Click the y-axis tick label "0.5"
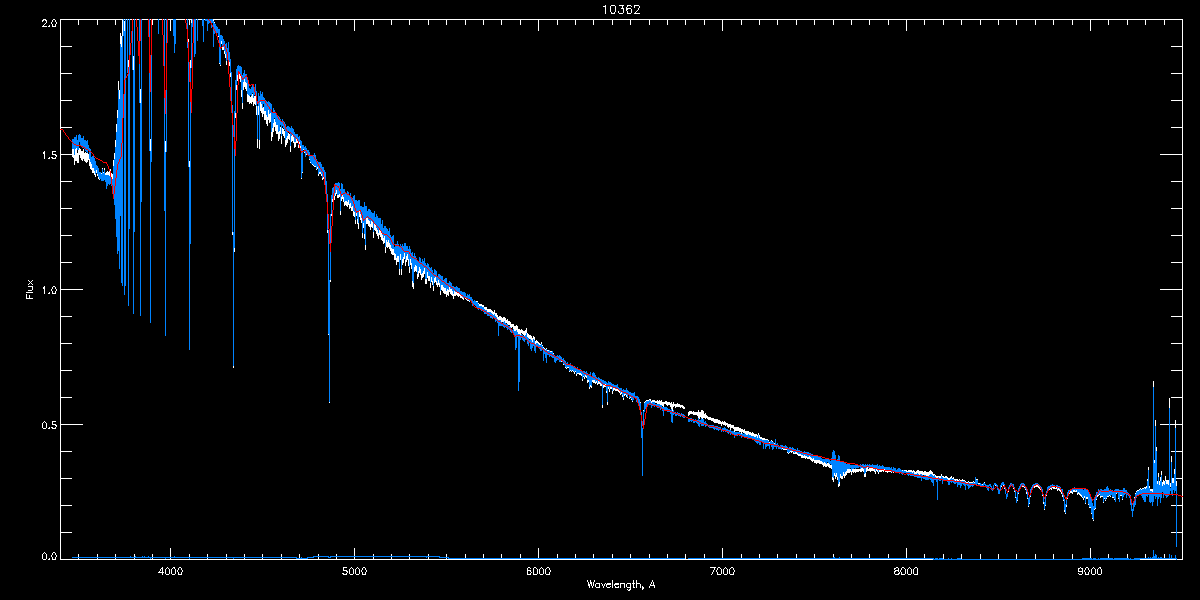Screen dimensions: 1200x600 (48, 424)
